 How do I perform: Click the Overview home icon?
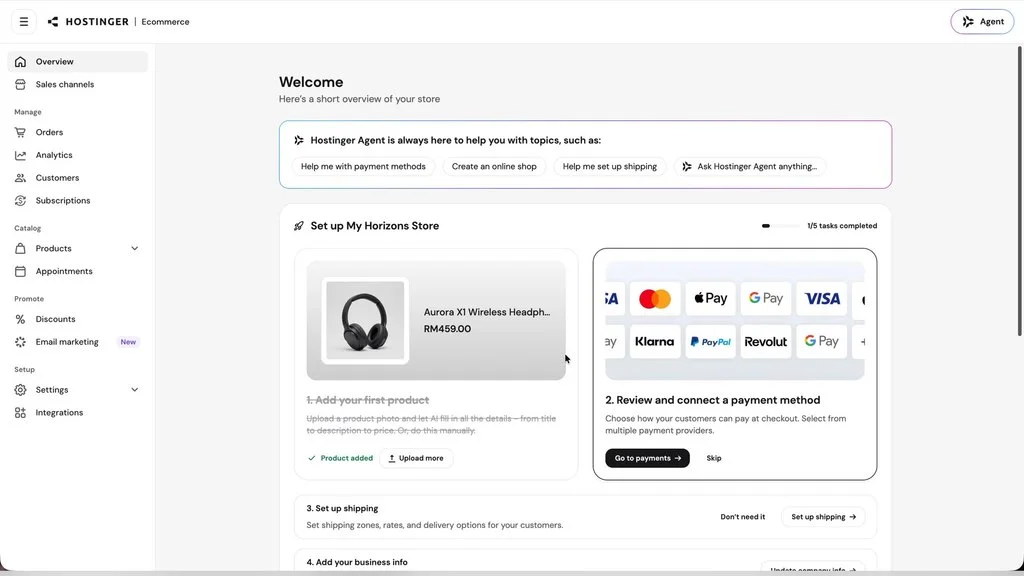(x=20, y=61)
